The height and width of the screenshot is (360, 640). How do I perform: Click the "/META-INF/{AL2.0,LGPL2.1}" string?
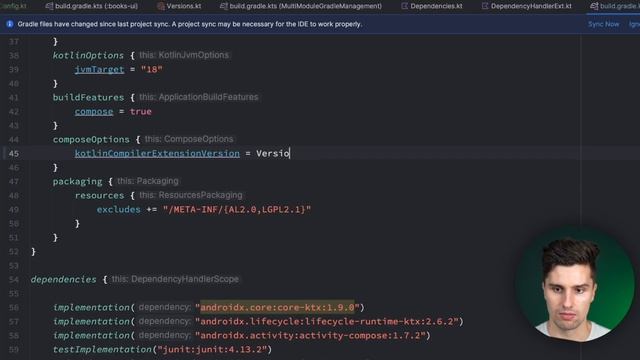click(237, 209)
